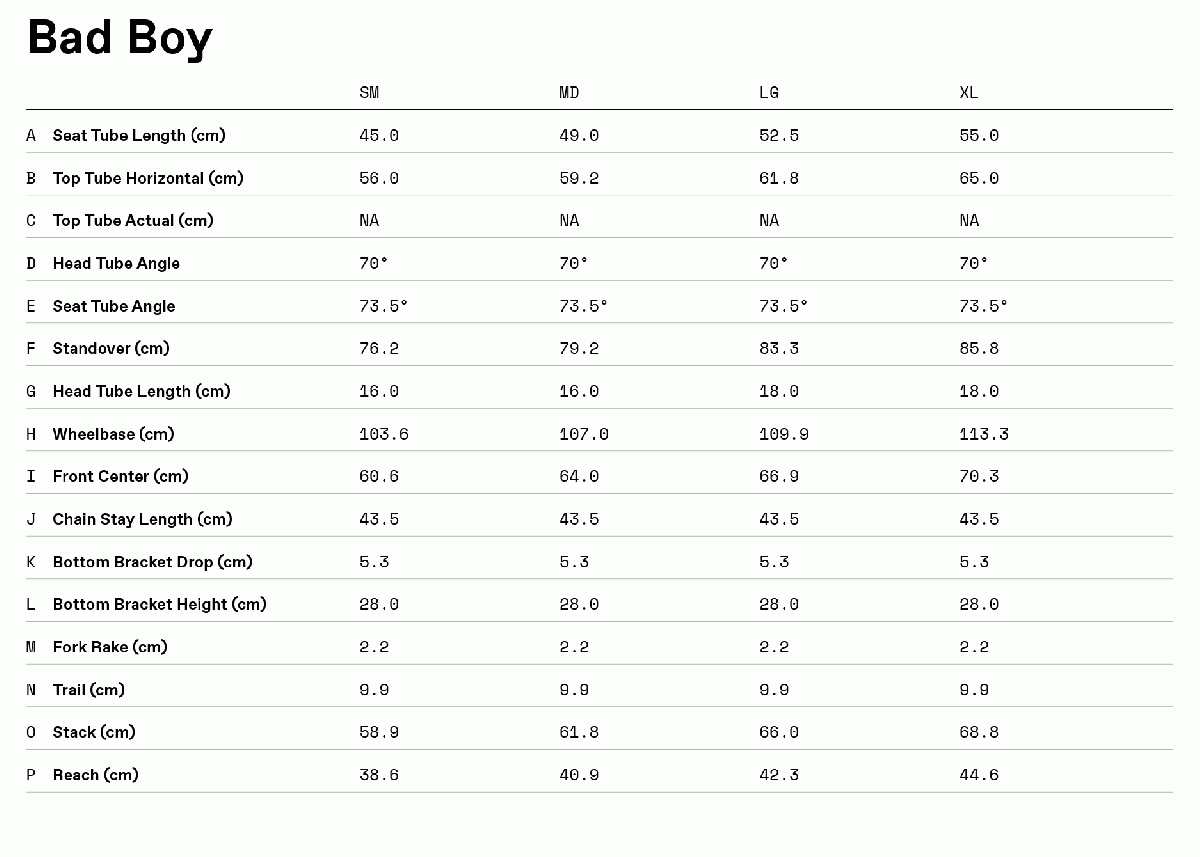Viewport: 1200px width, 857px height.
Task: Click the LG Standover value 83.3
Action: [x=779, y=348]
